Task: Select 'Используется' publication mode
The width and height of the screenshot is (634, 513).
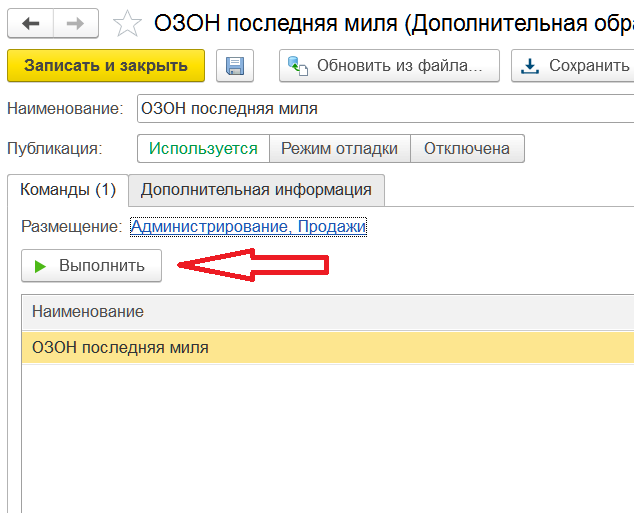Action: [203, 149]
